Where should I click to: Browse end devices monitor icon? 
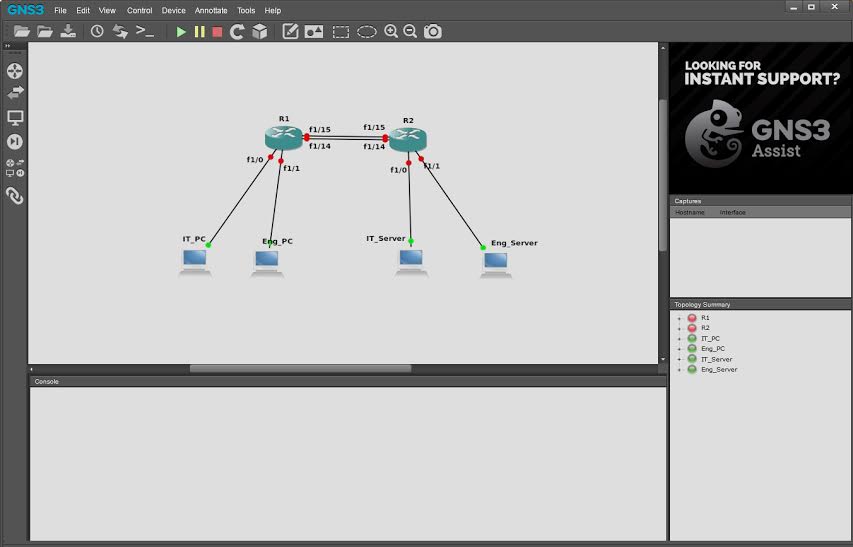click(x=15, y=118)
